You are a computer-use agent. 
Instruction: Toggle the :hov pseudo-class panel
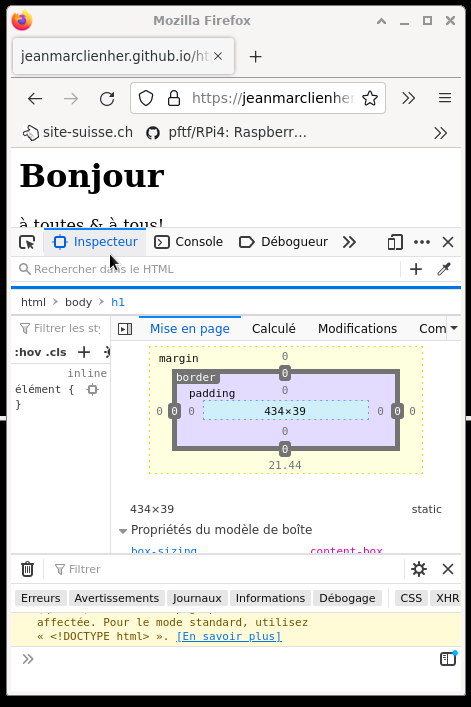click(28, 352)
